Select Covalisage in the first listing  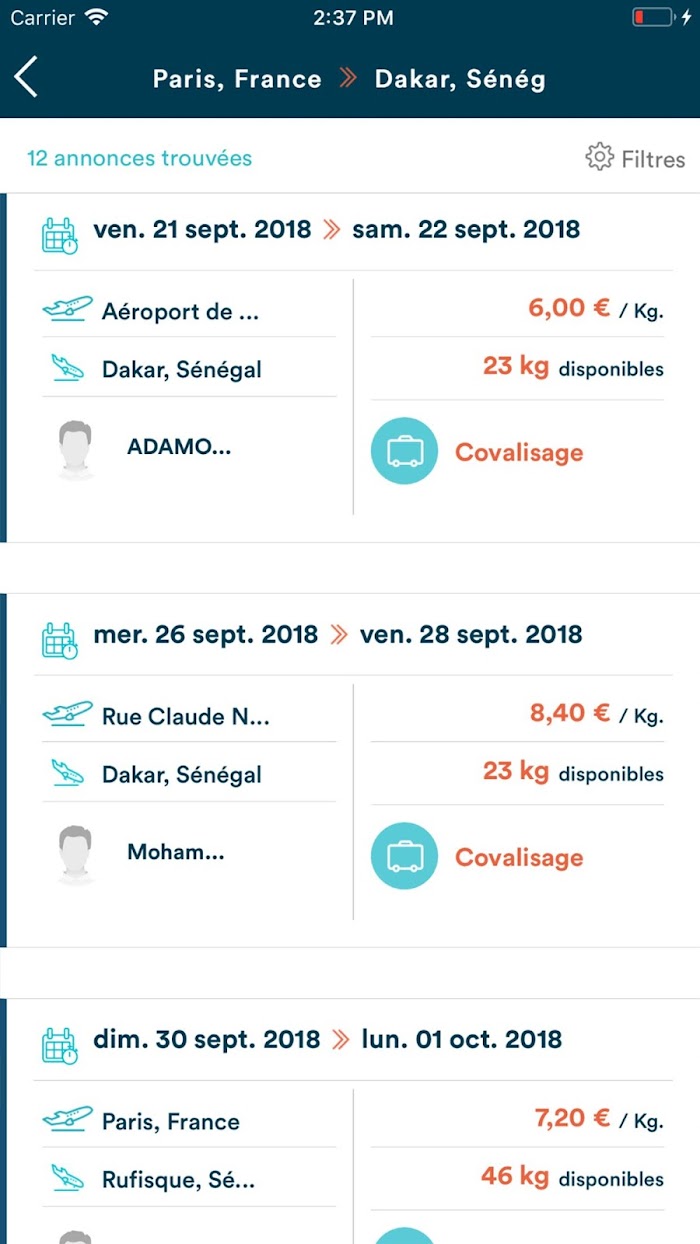[x=519, y=452]
